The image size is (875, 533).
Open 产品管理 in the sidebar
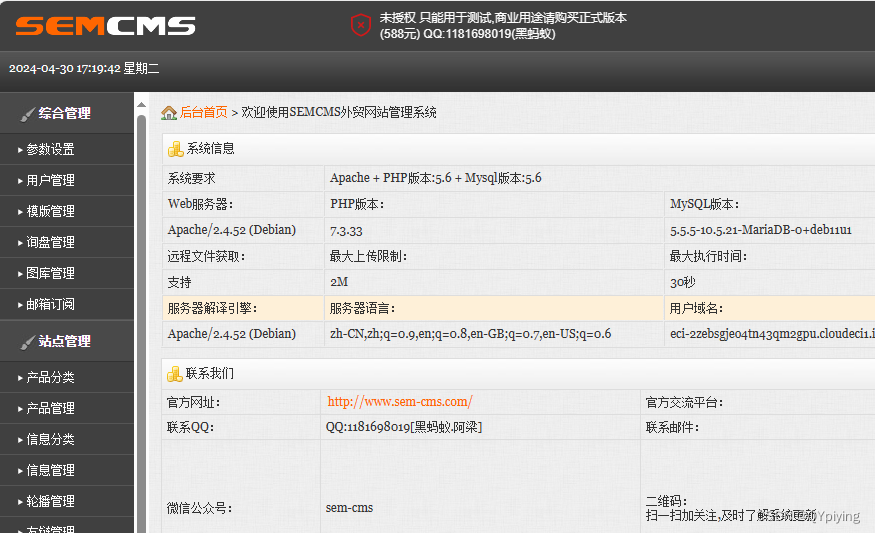tap(50, 408)
